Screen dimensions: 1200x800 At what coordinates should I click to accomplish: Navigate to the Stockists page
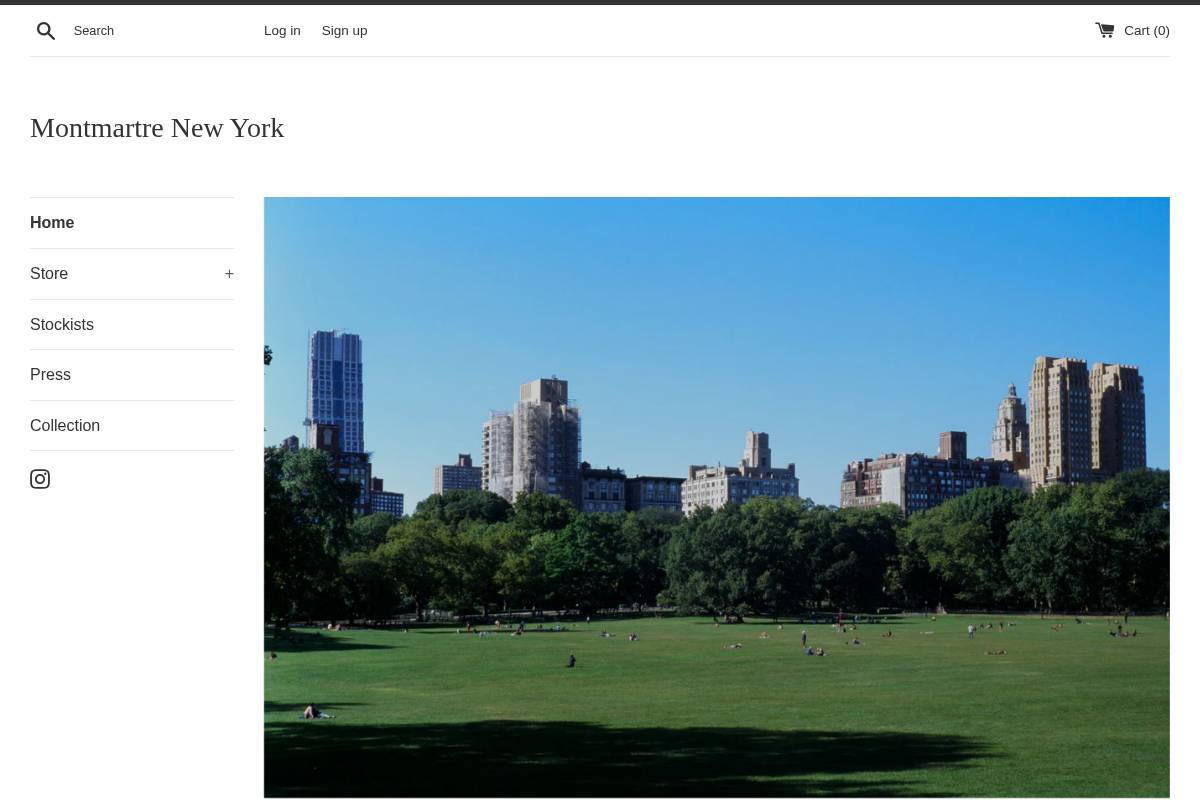61,324
